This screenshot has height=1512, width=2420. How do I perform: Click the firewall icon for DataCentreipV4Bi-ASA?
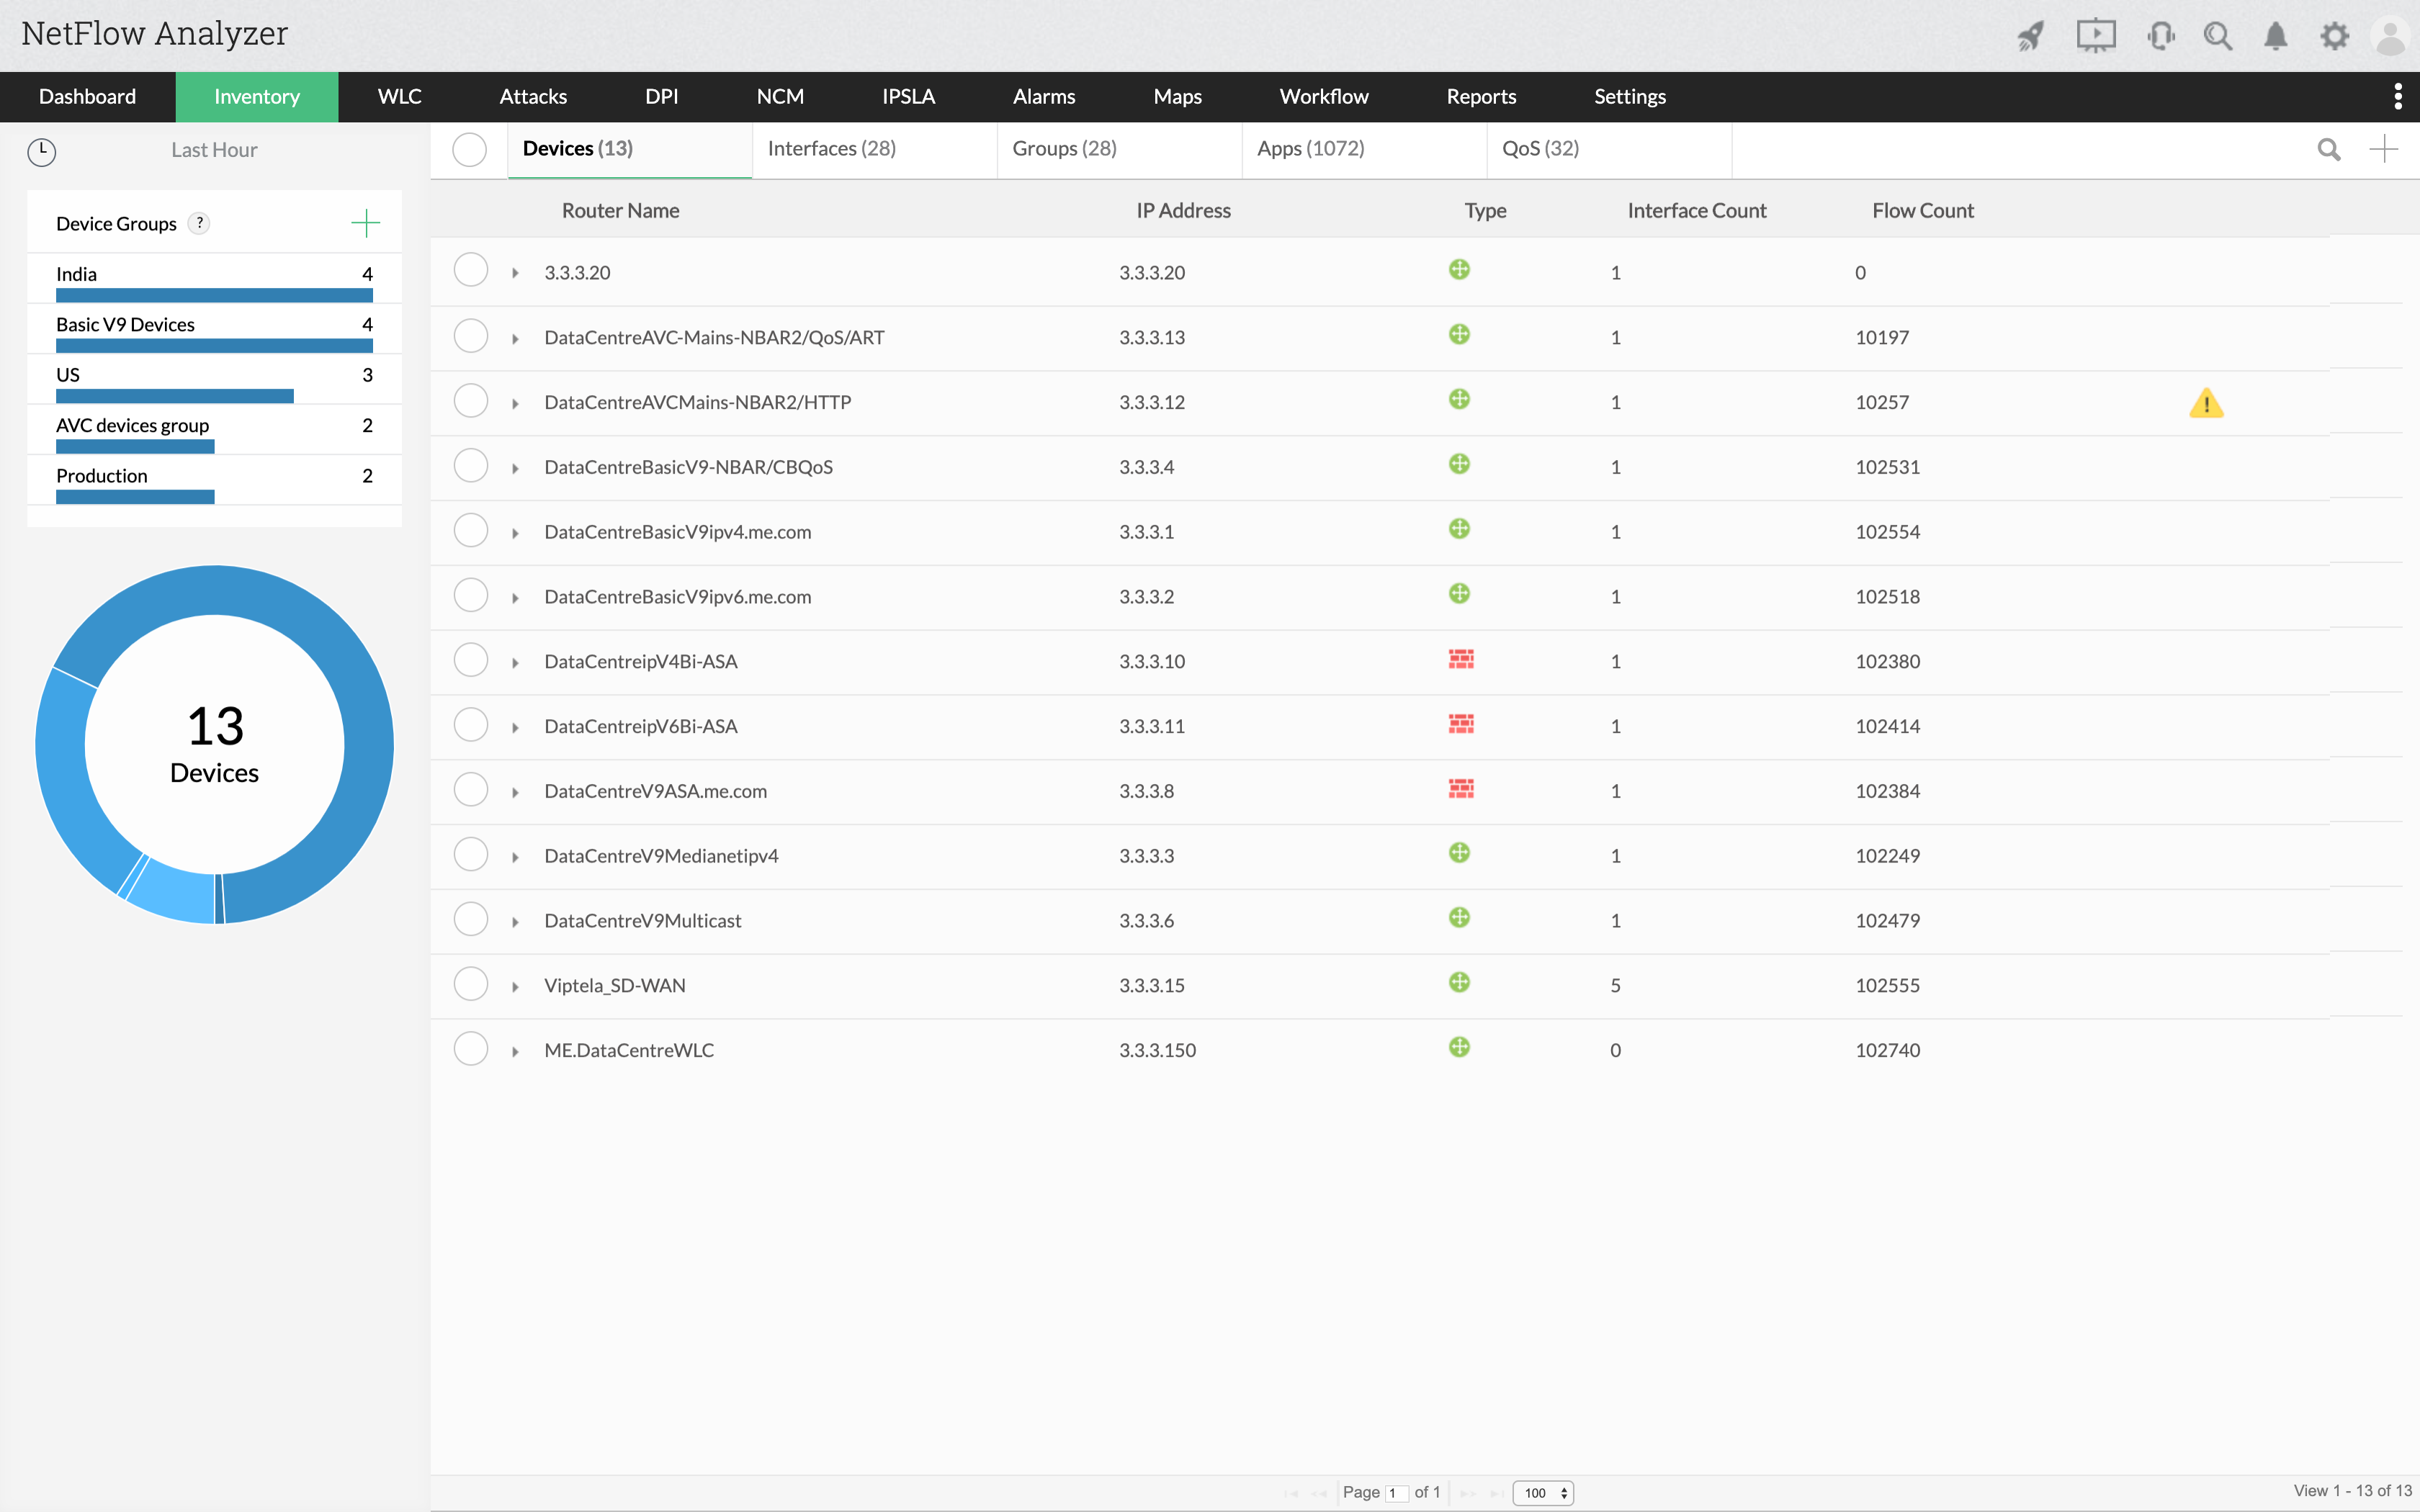1461,659
